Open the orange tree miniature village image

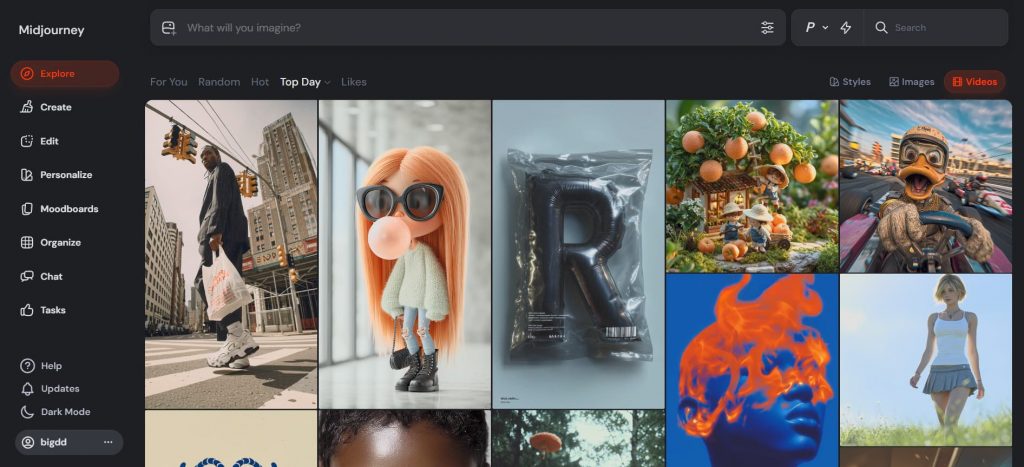[x=752, y=186]
